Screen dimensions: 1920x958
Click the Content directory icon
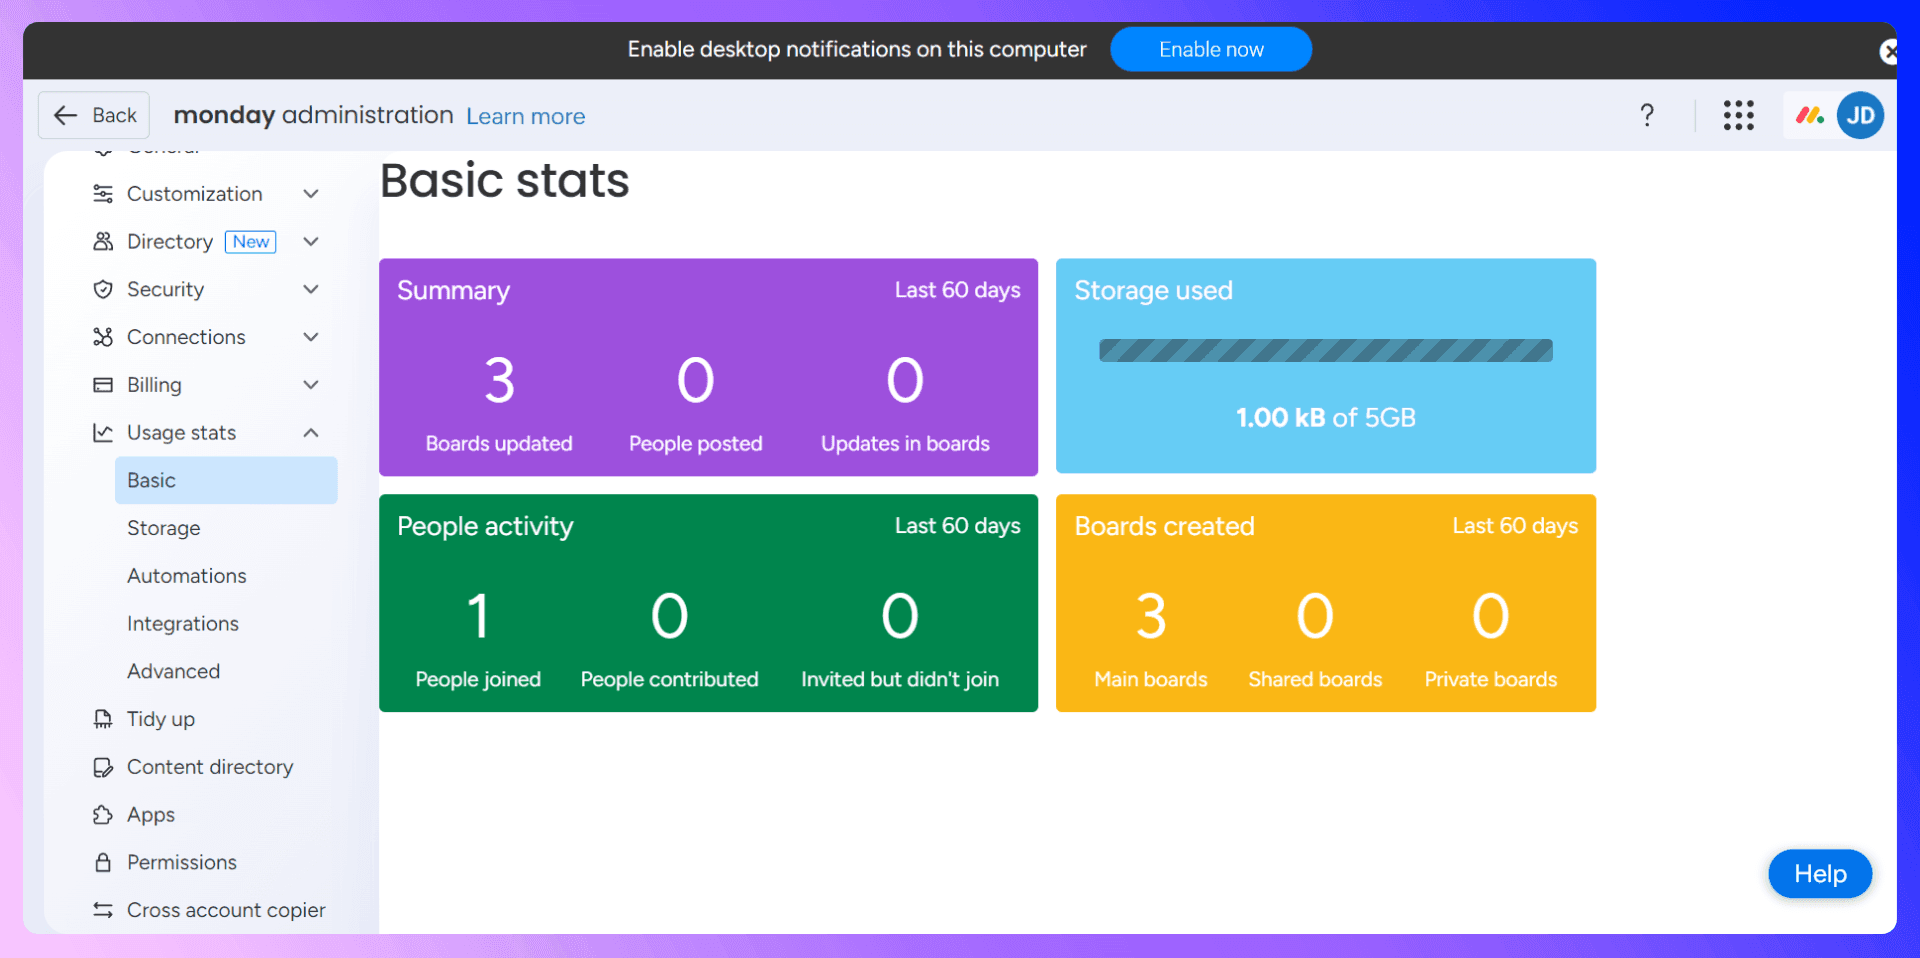[x=103, y=767]
